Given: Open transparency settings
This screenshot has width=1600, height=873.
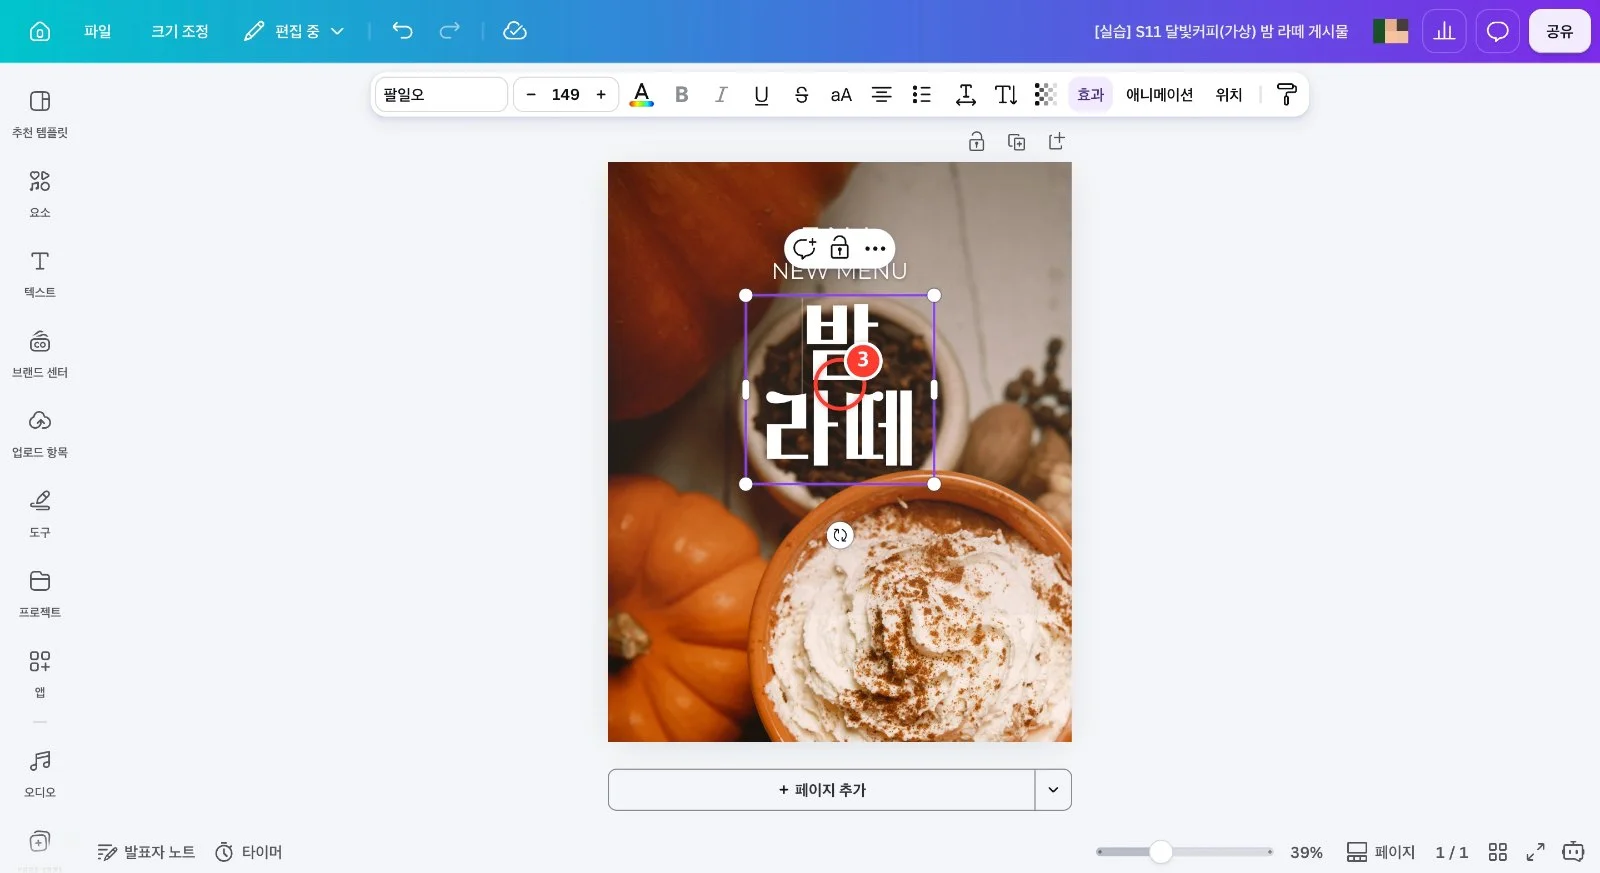Looking at the screenshot, I should [1045, 94].
